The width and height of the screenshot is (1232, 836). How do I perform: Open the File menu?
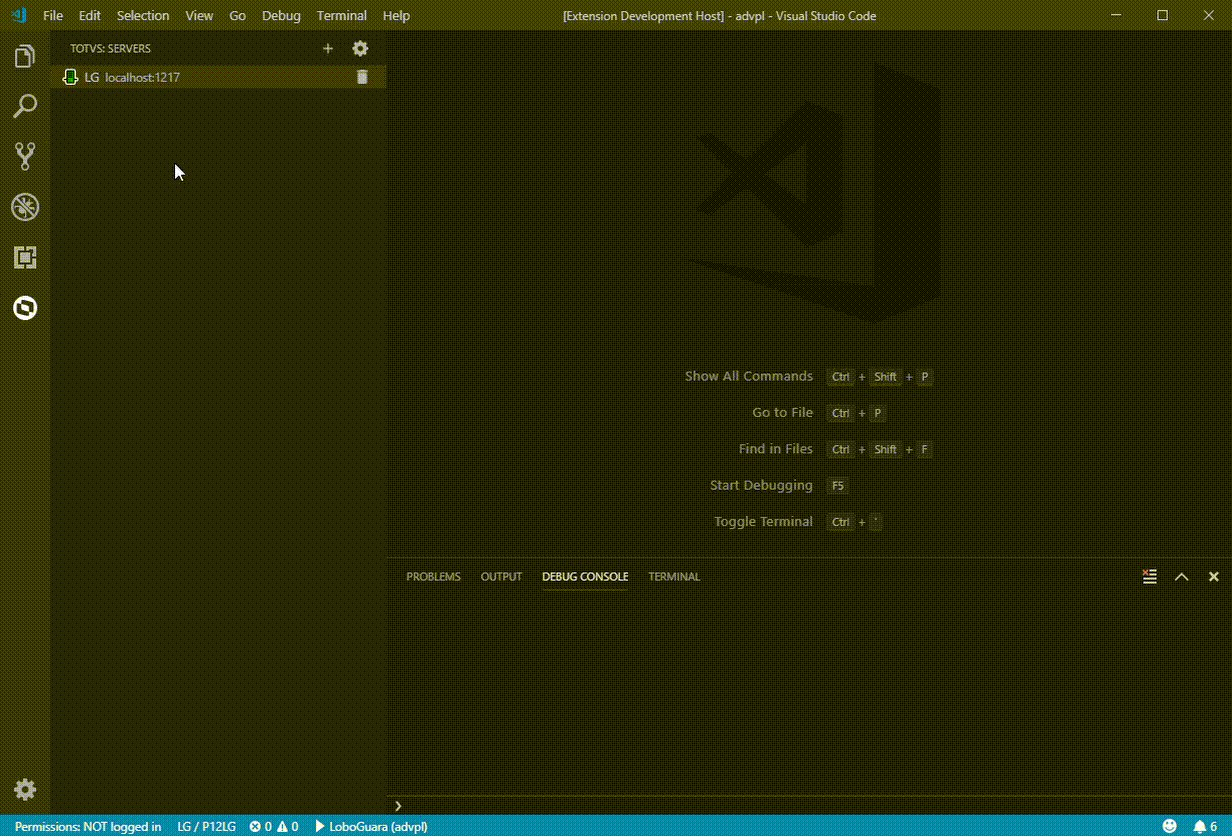pyautogui.click(x=53, y=16)
